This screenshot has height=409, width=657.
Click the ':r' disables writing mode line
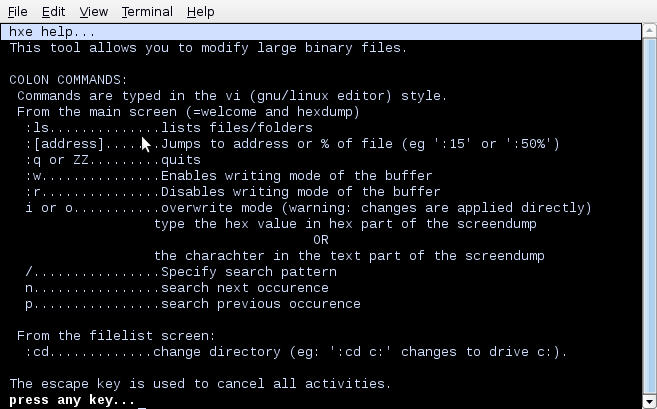coord(233,192)
